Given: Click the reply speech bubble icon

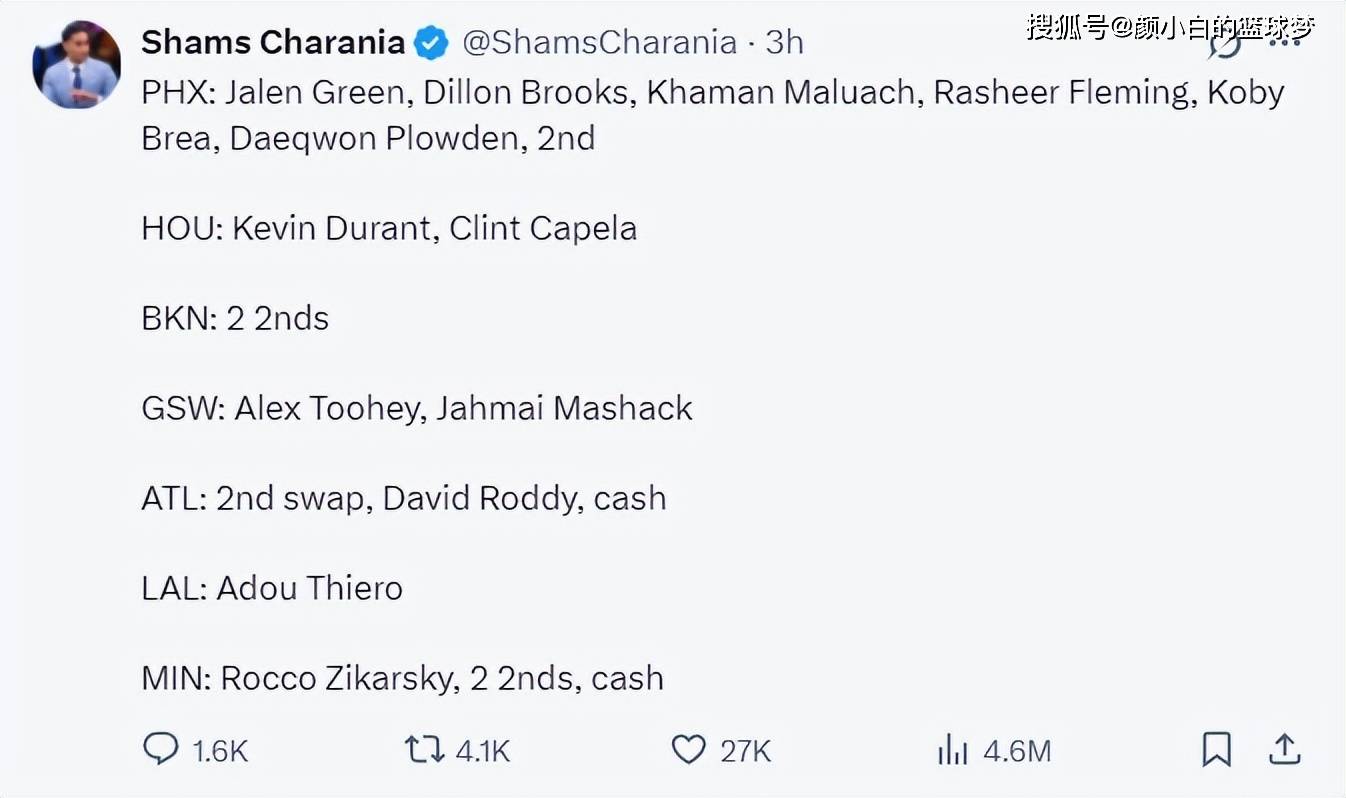Looking at the screenshot, I should pos(160,749).
